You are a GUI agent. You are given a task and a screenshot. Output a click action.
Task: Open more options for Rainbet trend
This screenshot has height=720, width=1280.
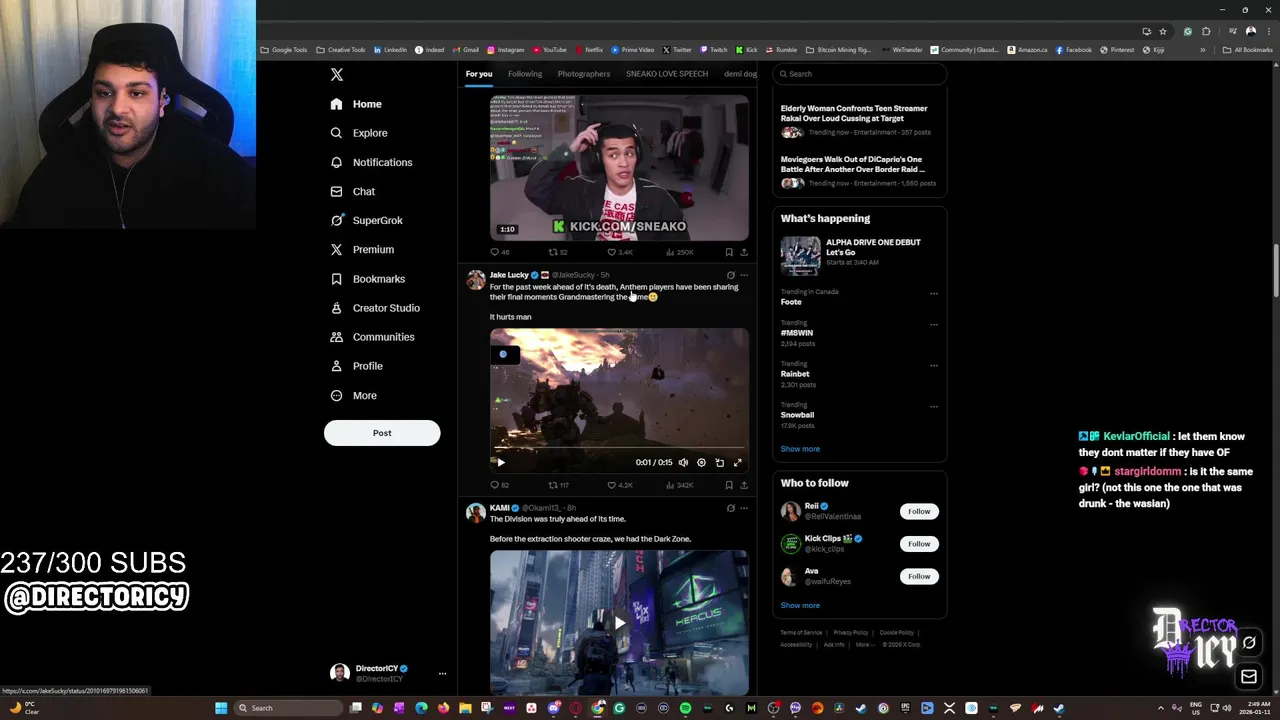tap(934, 366)
